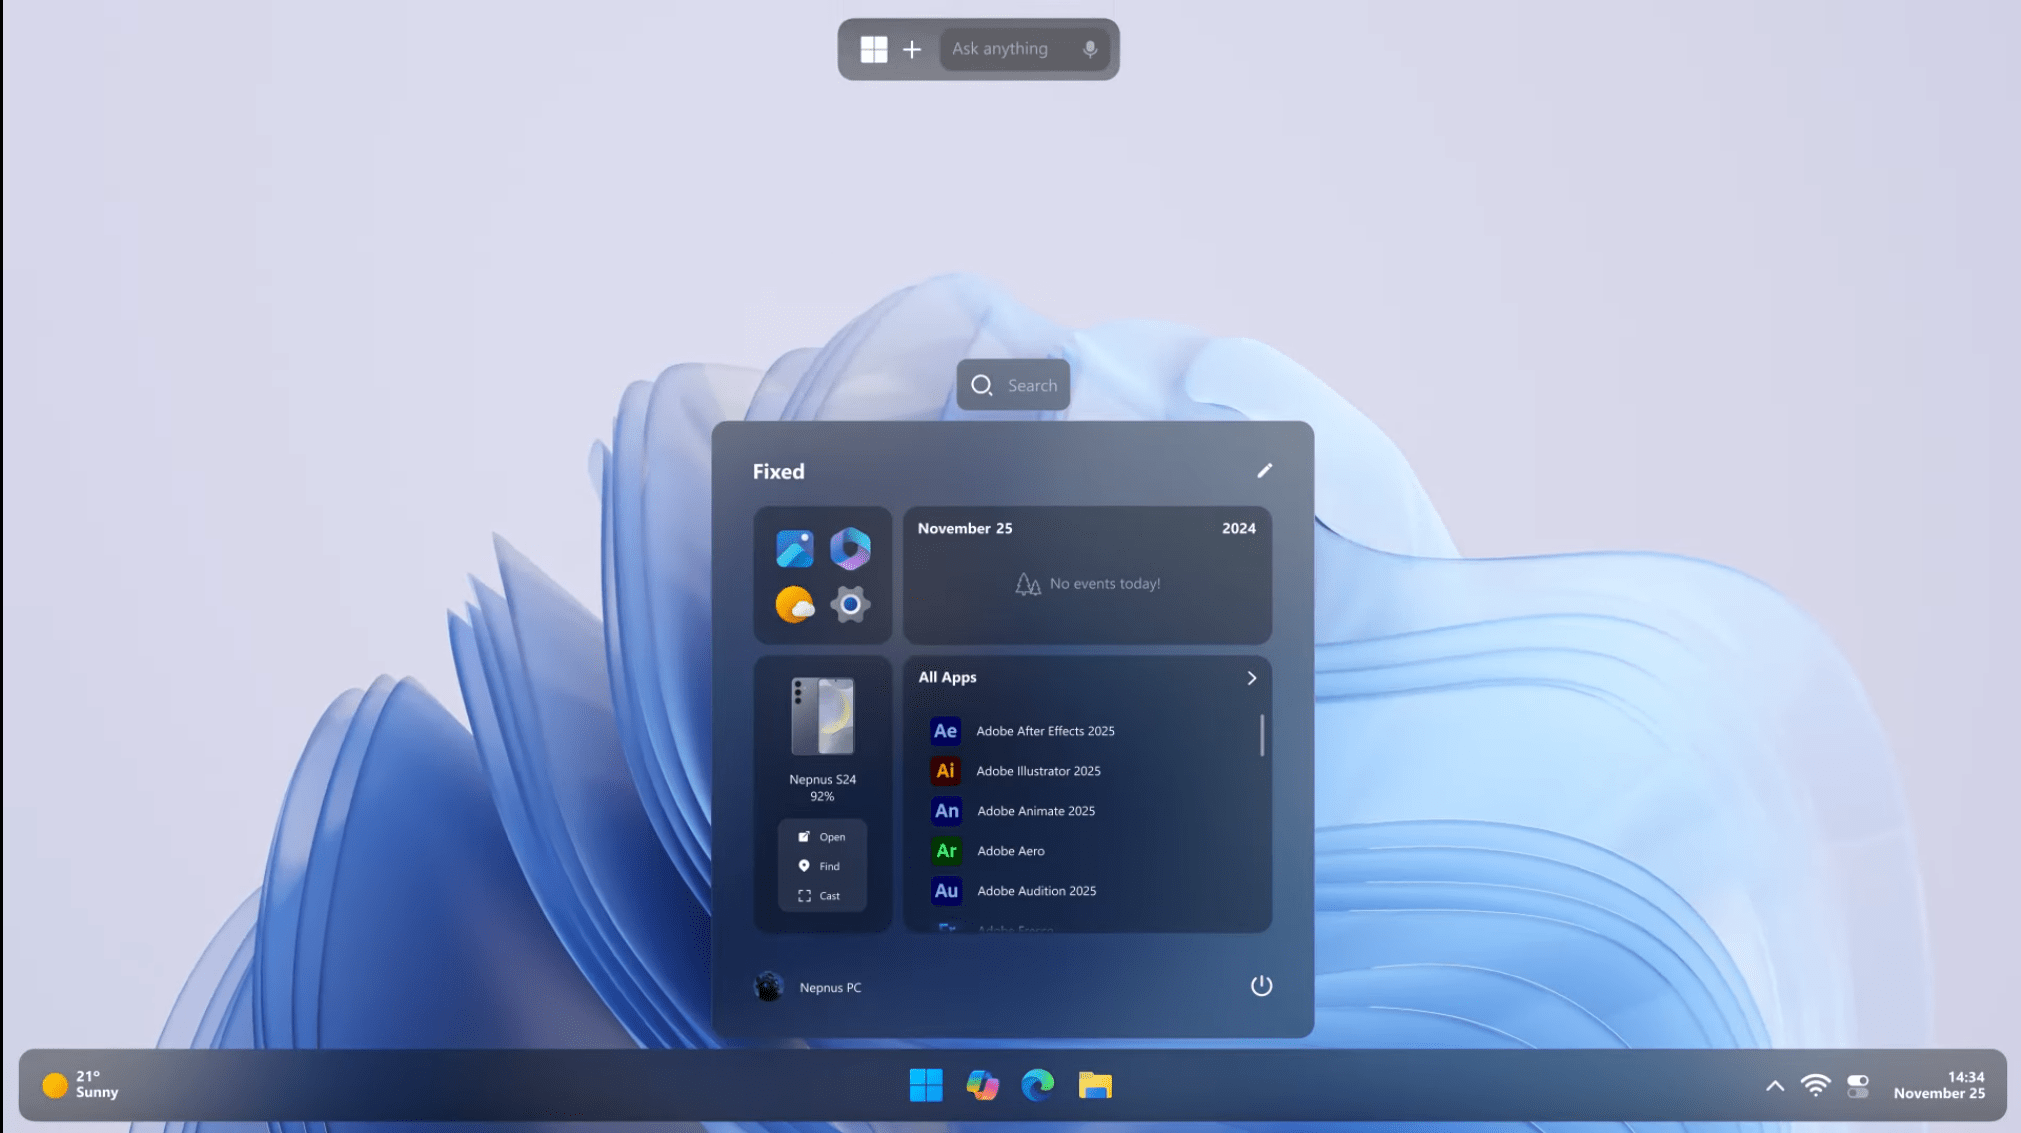Launch the Microsoft 365 Copilot icon

[x=850, y=549]
